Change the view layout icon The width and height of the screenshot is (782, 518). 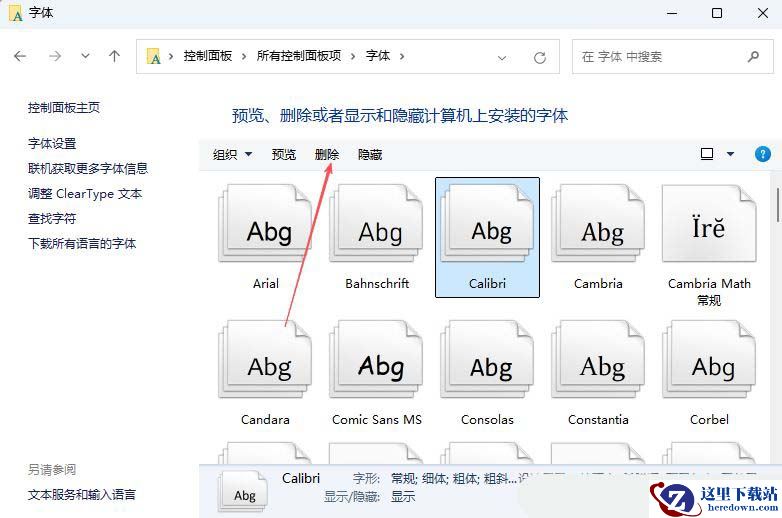click(707, 154)
